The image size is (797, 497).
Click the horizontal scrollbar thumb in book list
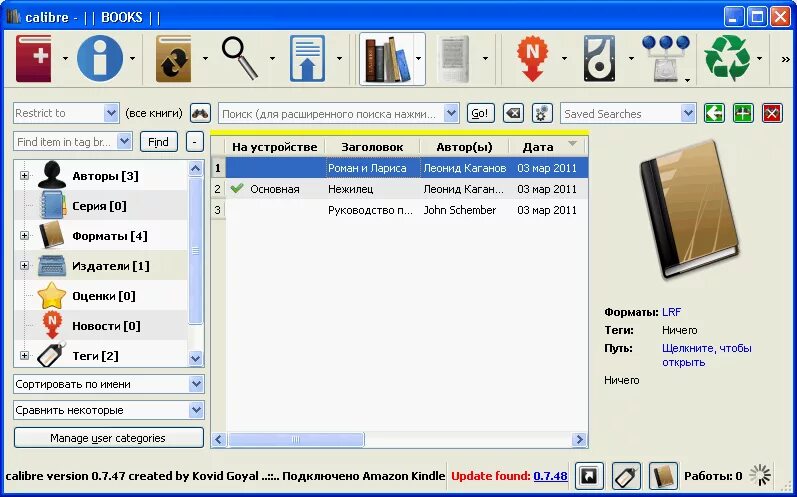pyautogui.click(x=296, y=440)
